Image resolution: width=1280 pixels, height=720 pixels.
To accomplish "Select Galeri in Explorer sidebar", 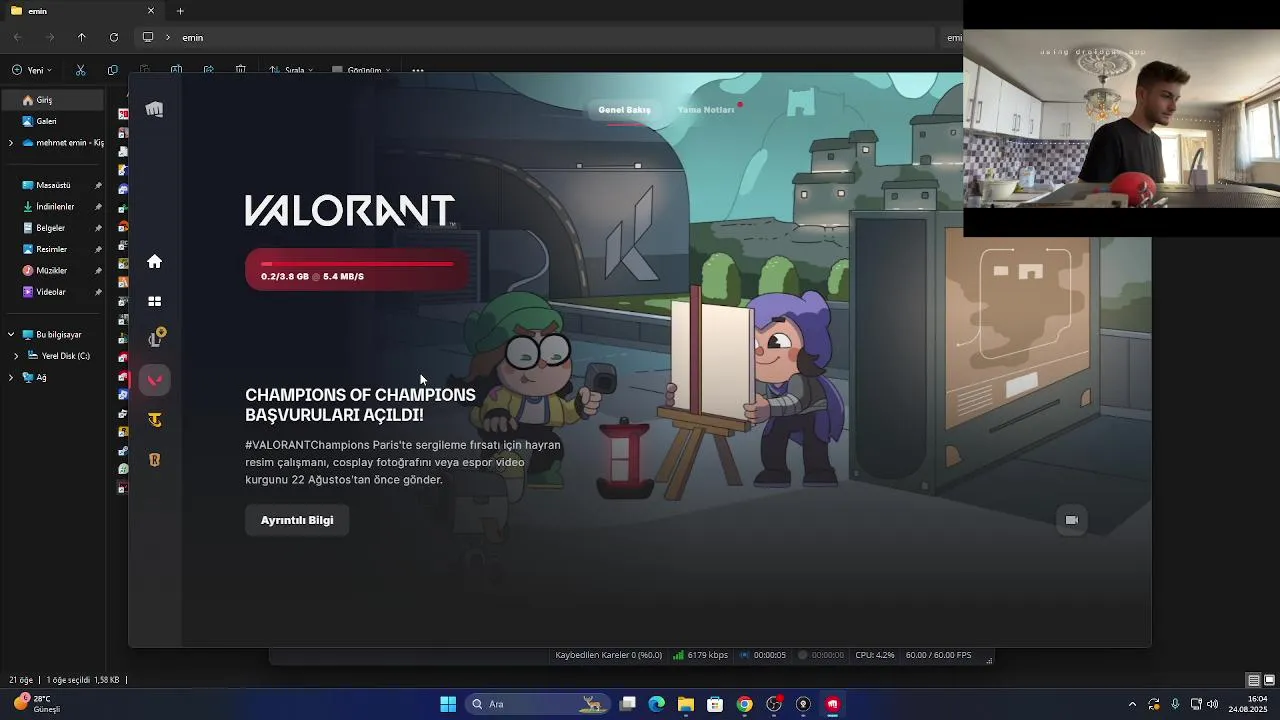I will tap(52, 121).
